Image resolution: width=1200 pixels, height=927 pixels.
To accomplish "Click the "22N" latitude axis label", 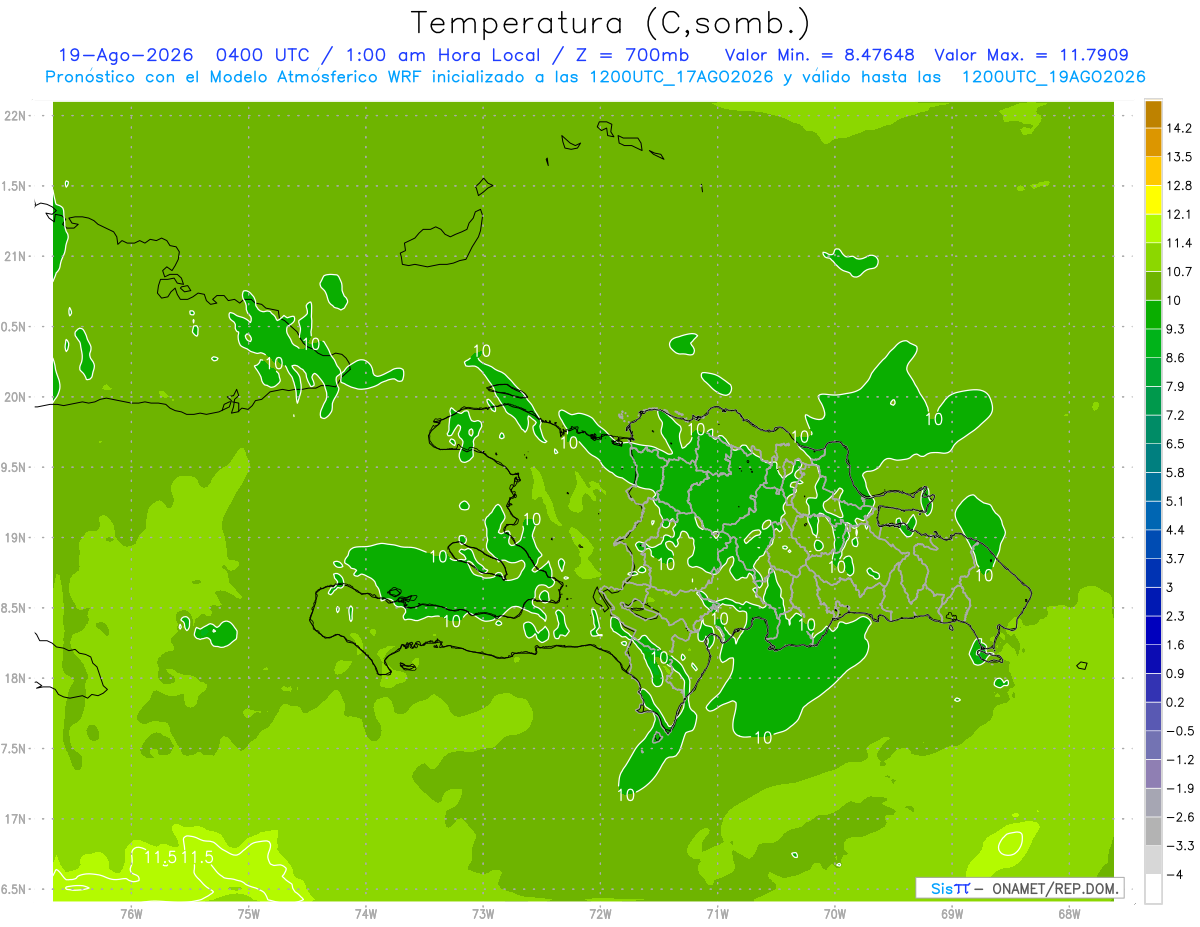I will (x=16, y=116).
